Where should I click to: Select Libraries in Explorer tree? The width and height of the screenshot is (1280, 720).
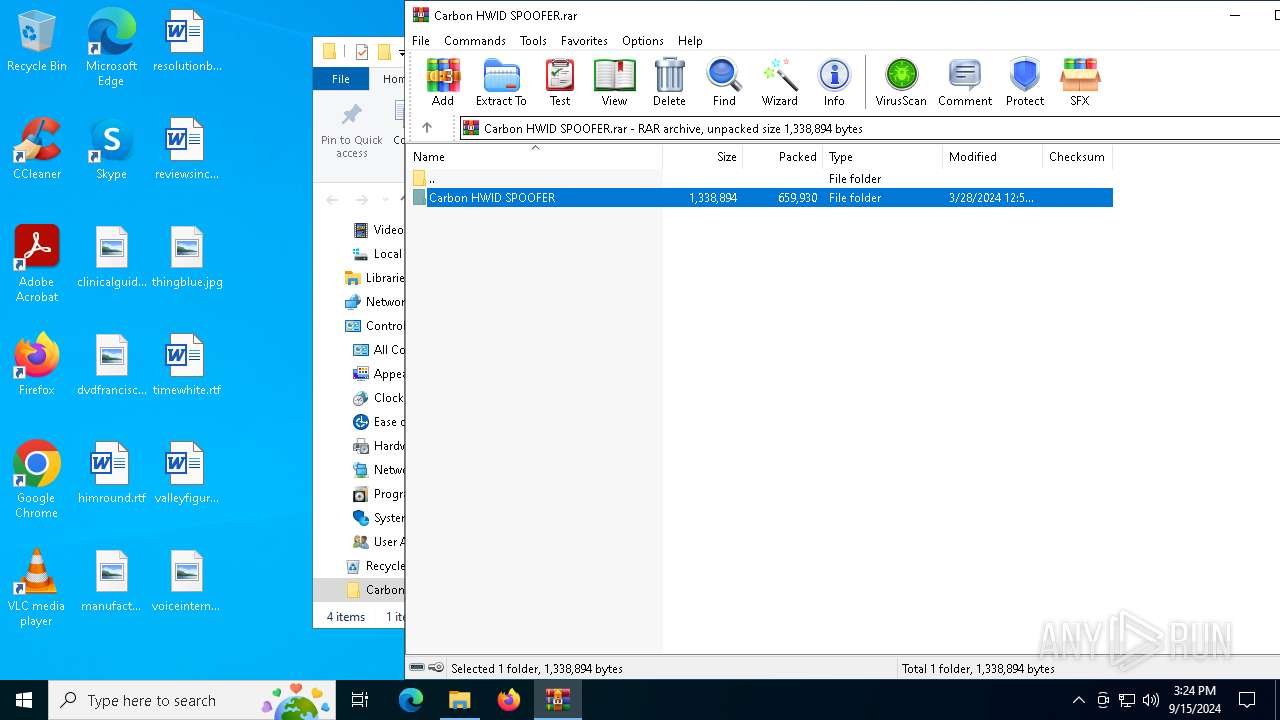(x=374, y=278)
